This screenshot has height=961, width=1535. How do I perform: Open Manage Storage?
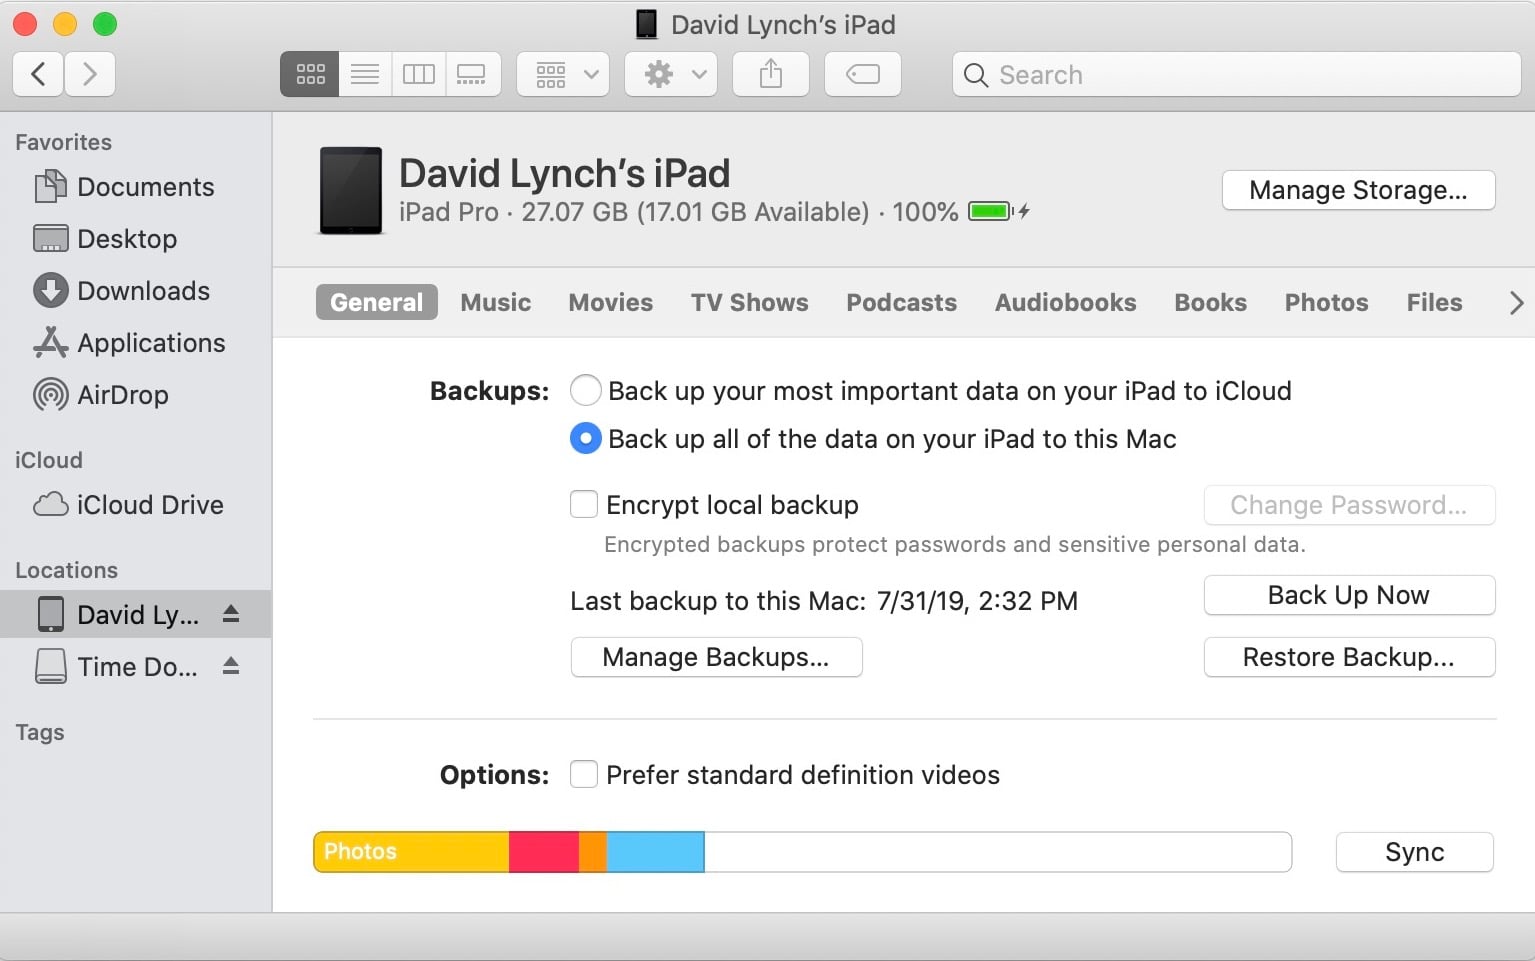1357,190
